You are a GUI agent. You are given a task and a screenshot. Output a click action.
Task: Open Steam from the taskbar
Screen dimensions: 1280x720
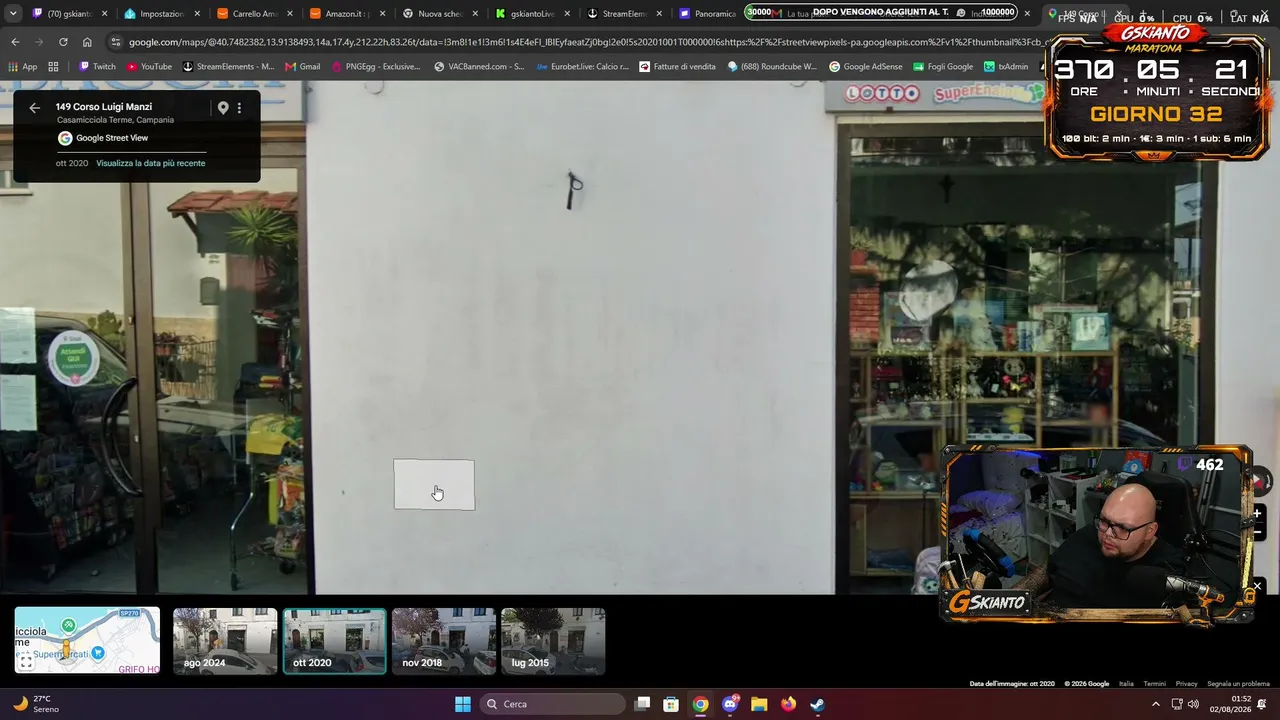[x=817, y=704]
